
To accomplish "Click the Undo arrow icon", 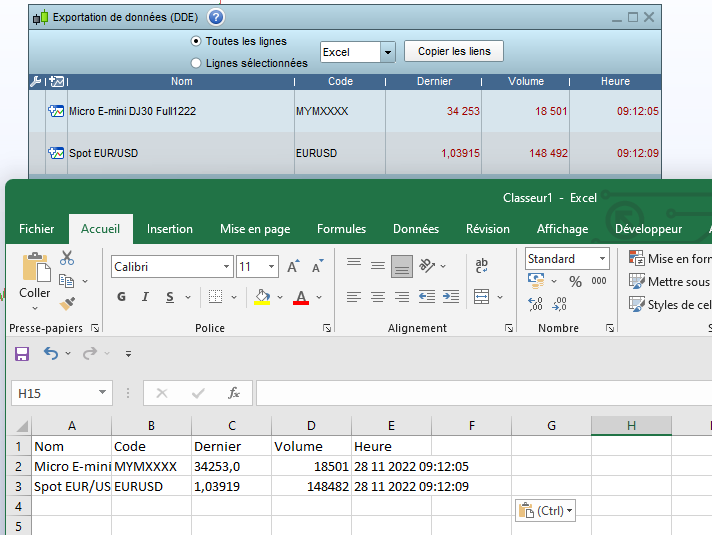I will [51, 353].
